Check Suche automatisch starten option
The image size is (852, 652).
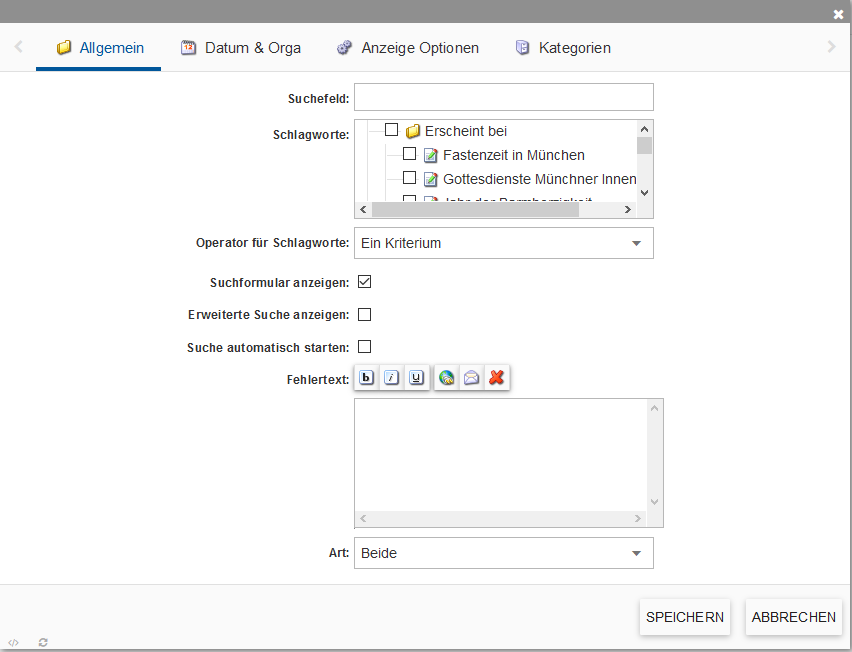tap(365, 347)
